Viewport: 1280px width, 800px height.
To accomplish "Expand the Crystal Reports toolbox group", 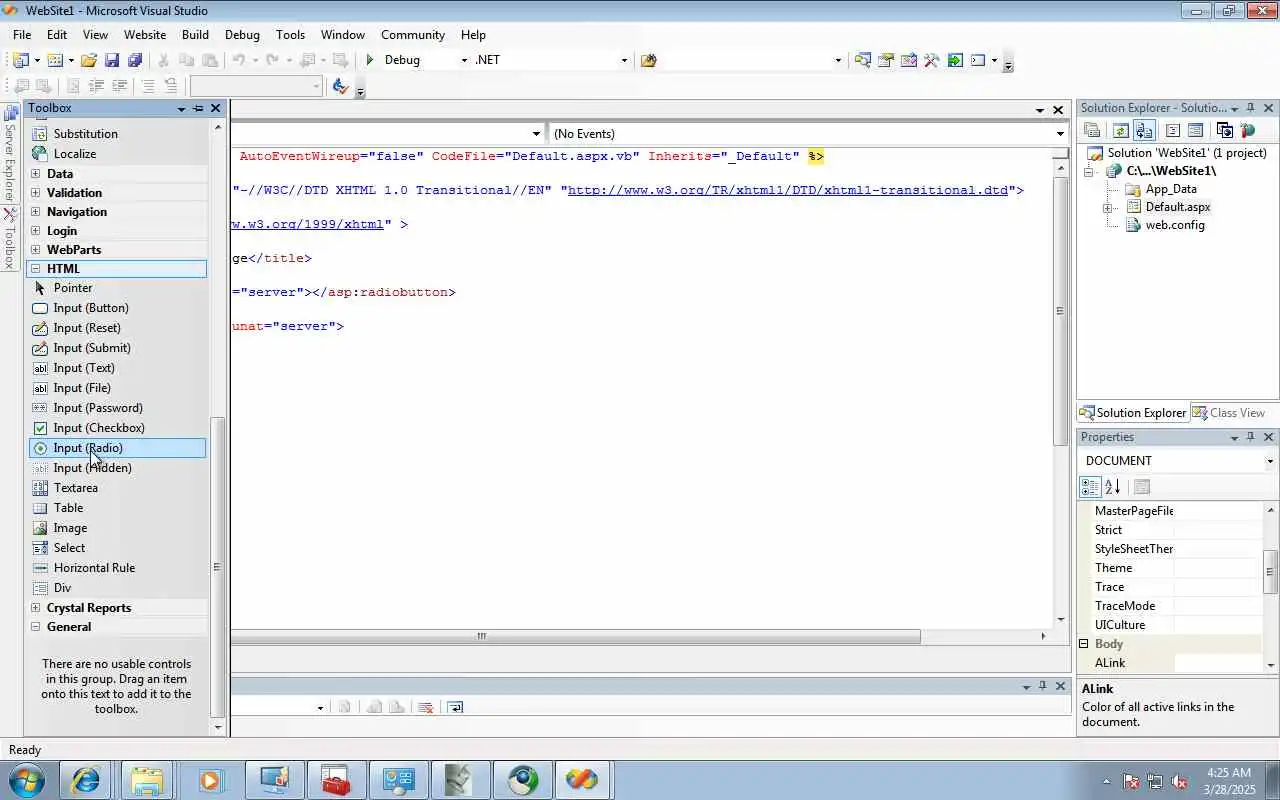I will (36, 608).
